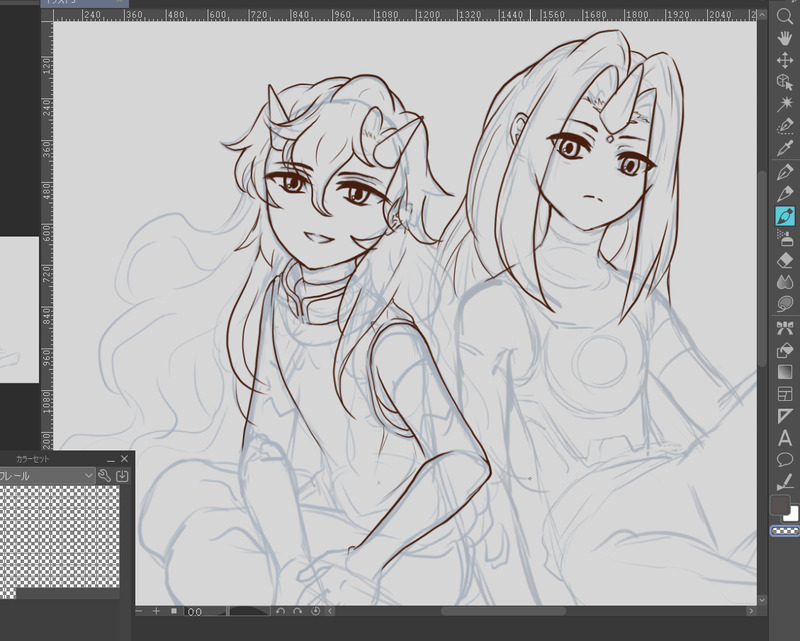Select the Correct line tool
Image resolution: width=800 pixels, height=641 pixels.
coord(785,482)
